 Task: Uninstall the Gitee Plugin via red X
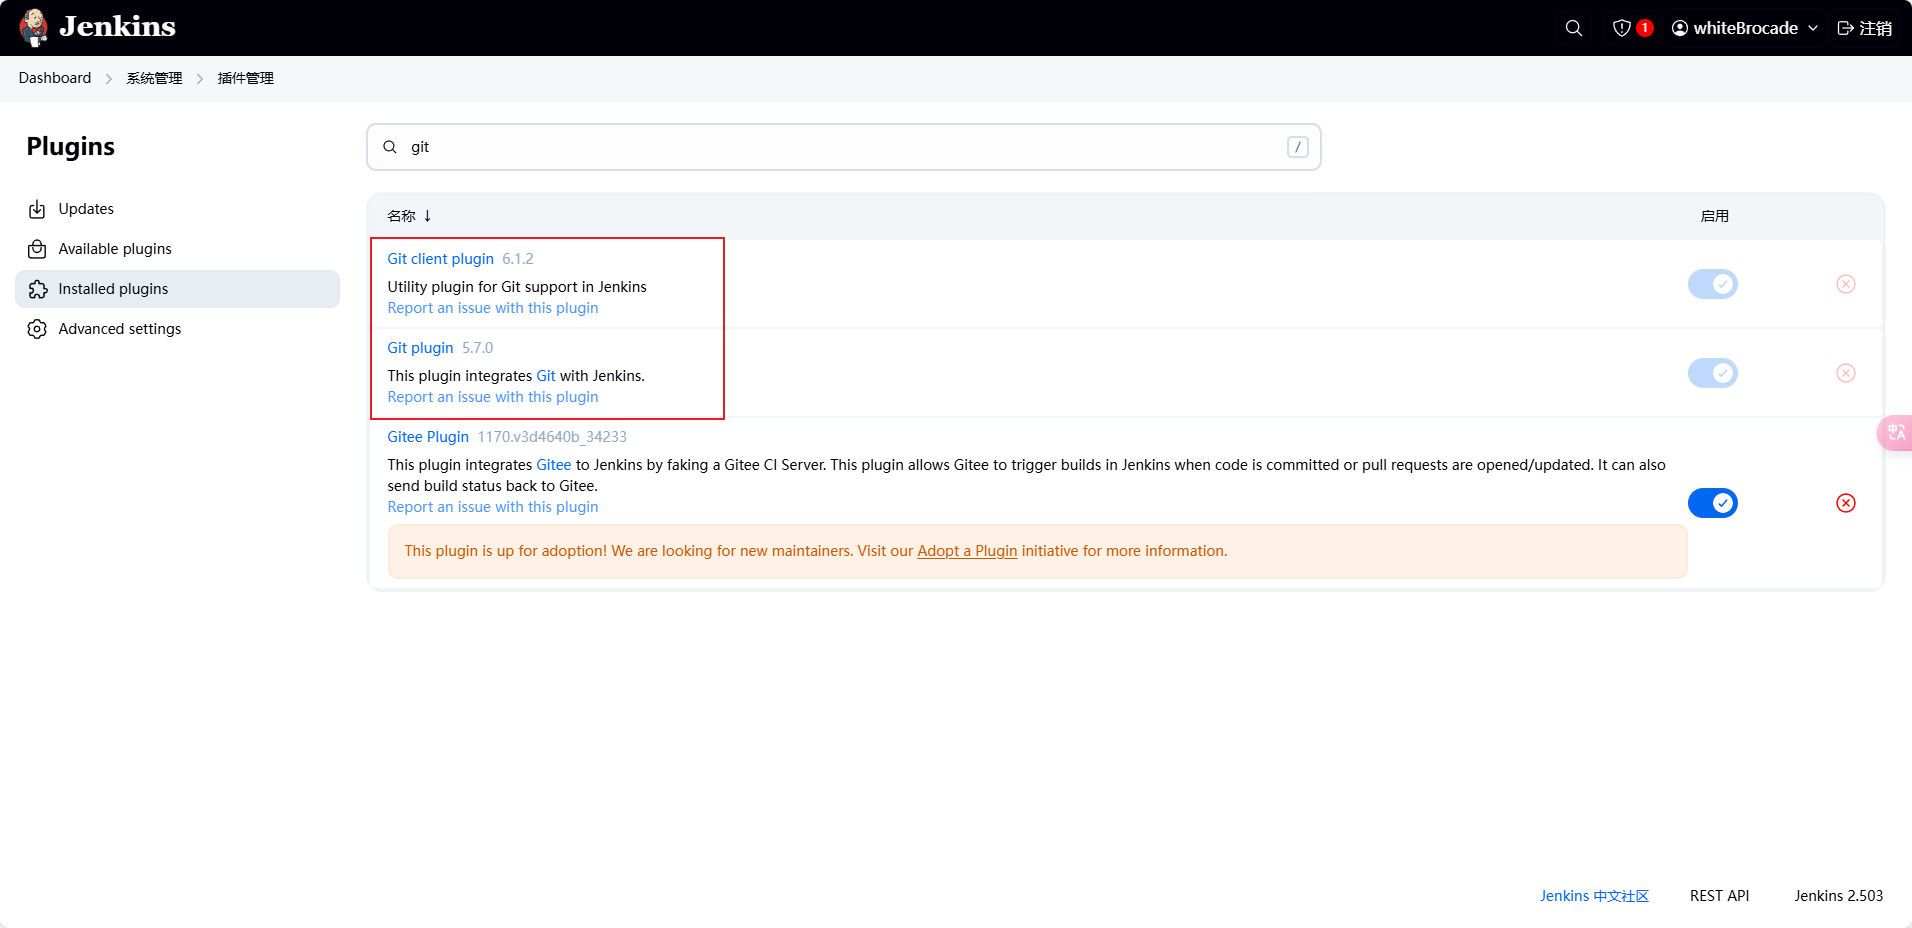[1846, 503]
